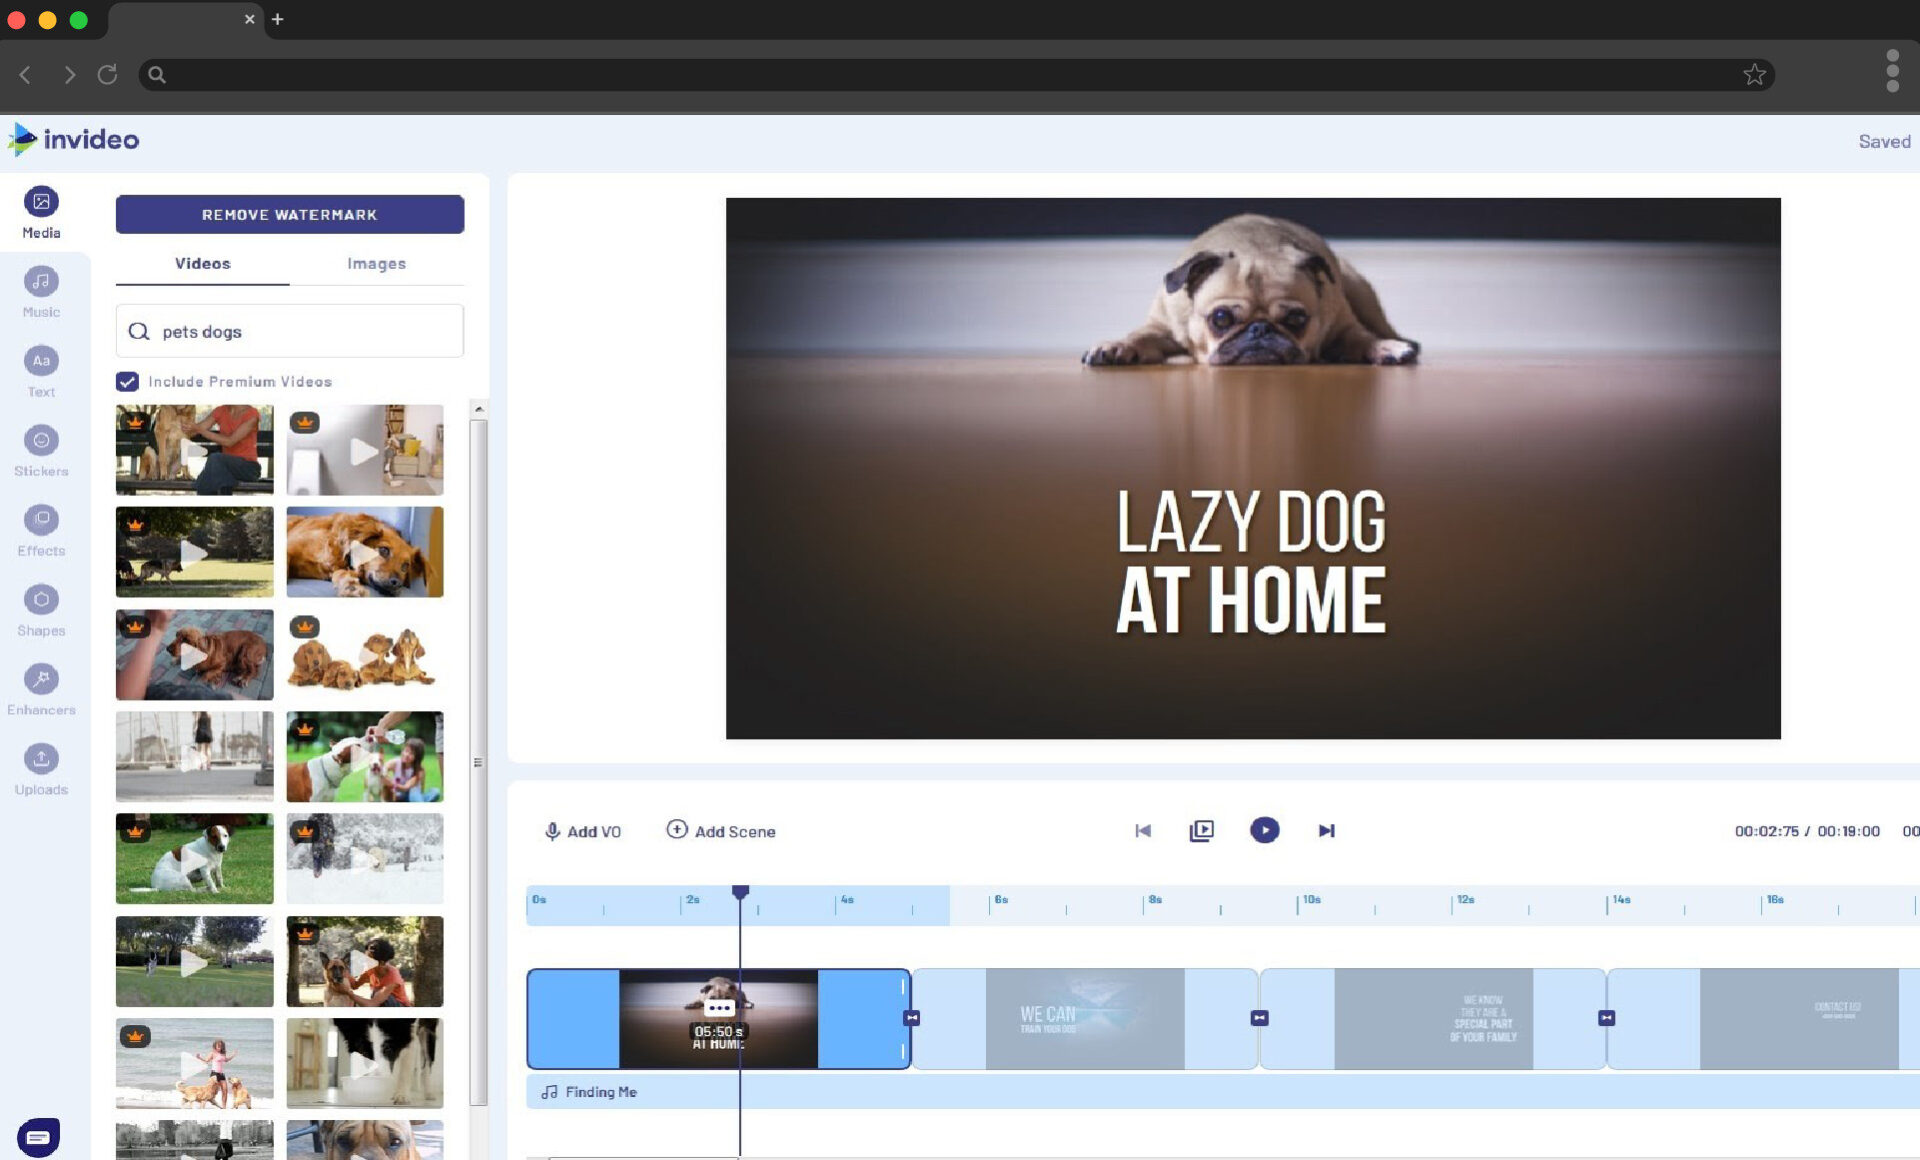Click the 'LAZY DOG AT HOME' title text

tap(1251, 560)
